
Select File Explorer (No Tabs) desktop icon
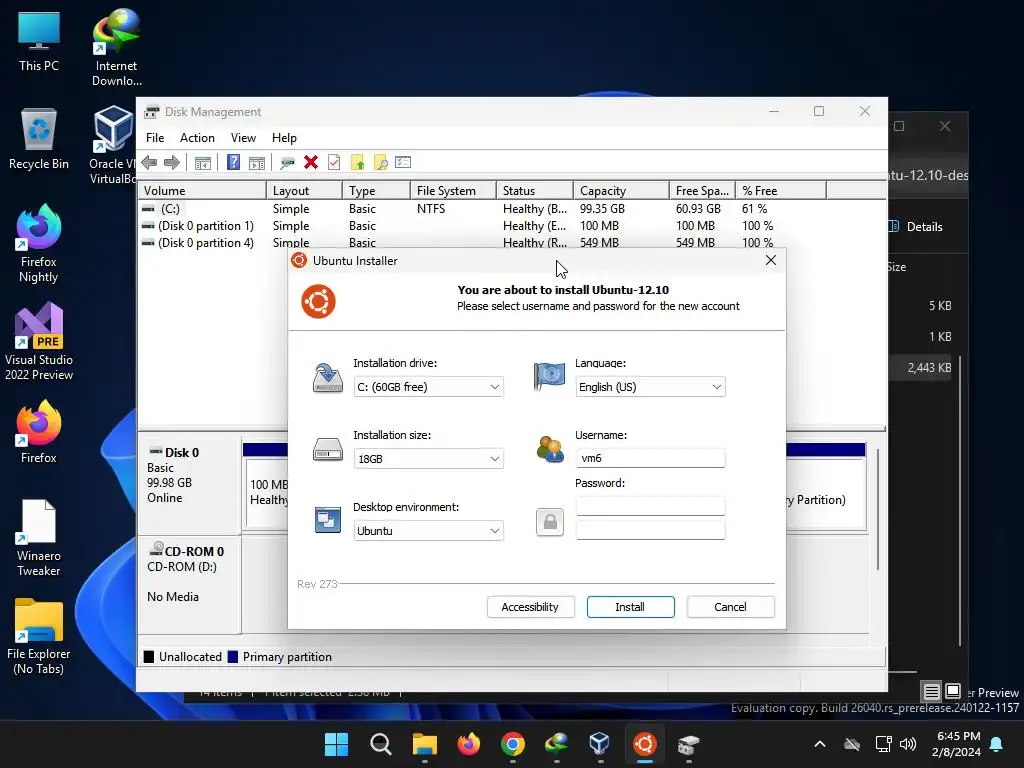(x=39, y=635)
